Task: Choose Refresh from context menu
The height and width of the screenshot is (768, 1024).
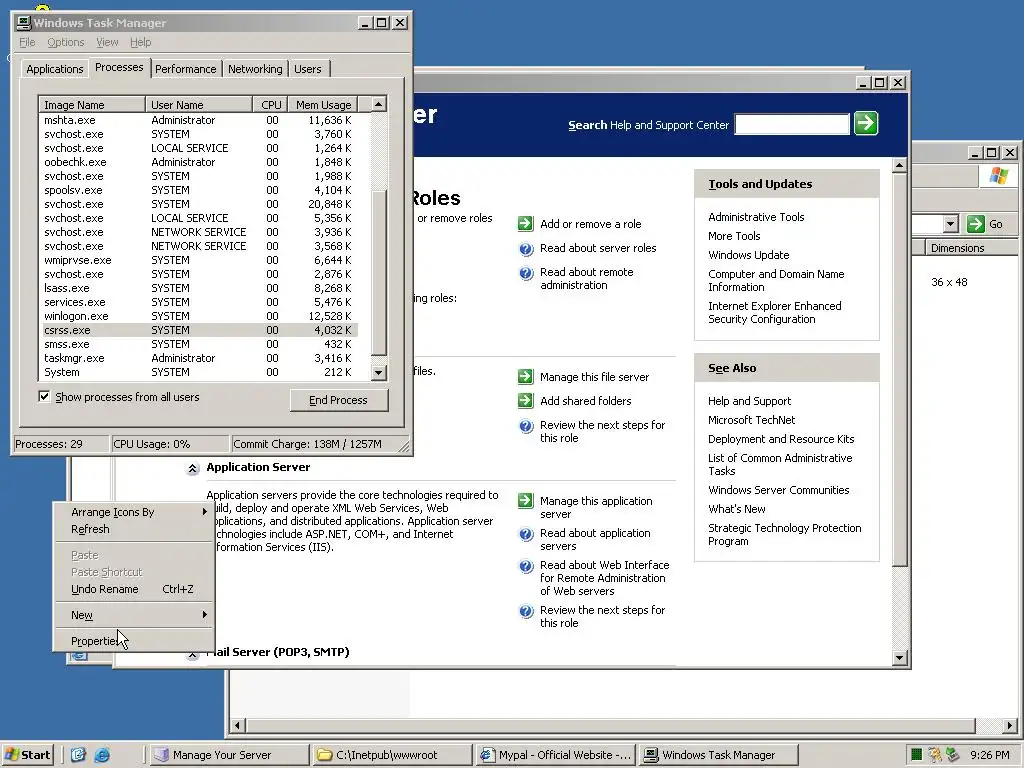Action: pos(133,529)
